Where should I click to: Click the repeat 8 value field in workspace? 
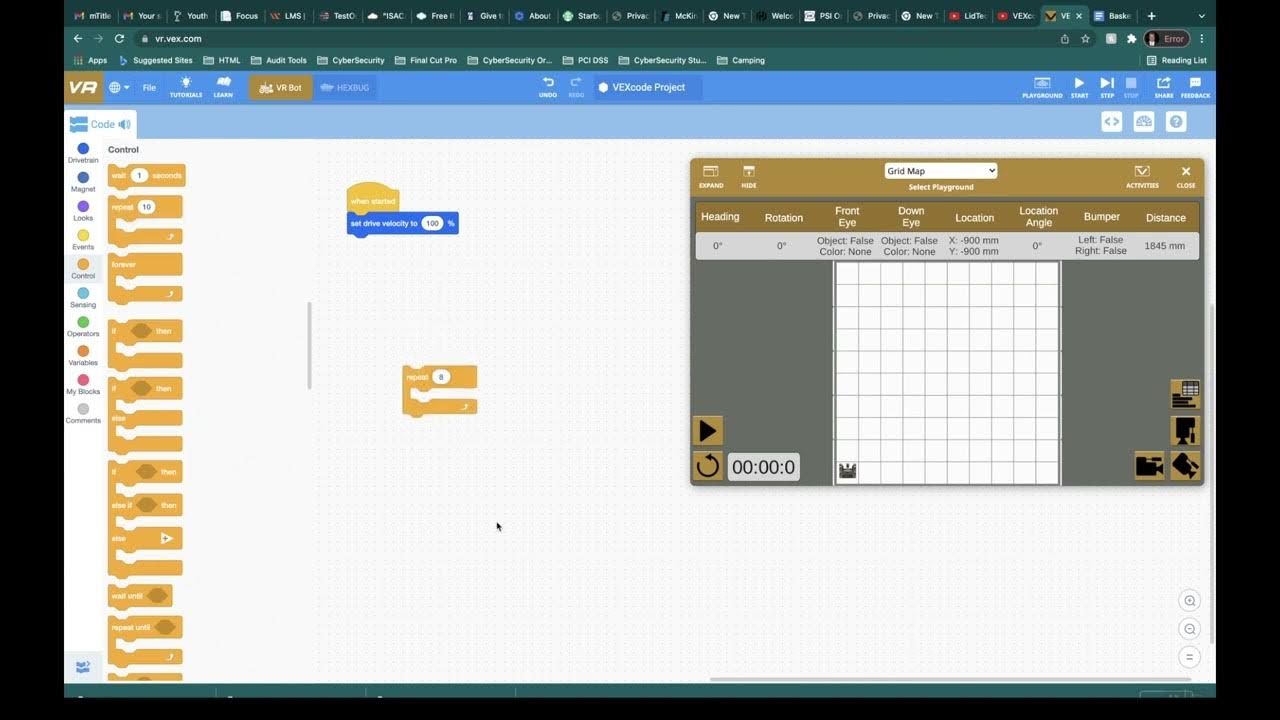[x=441, y=377]
